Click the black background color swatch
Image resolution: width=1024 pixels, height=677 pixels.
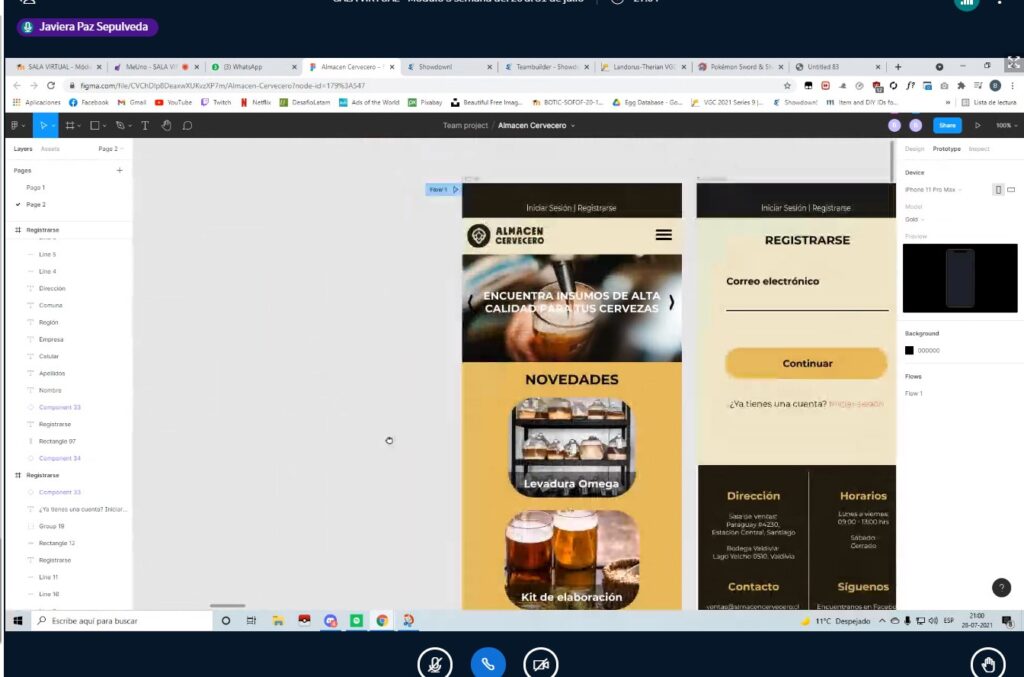909,351
